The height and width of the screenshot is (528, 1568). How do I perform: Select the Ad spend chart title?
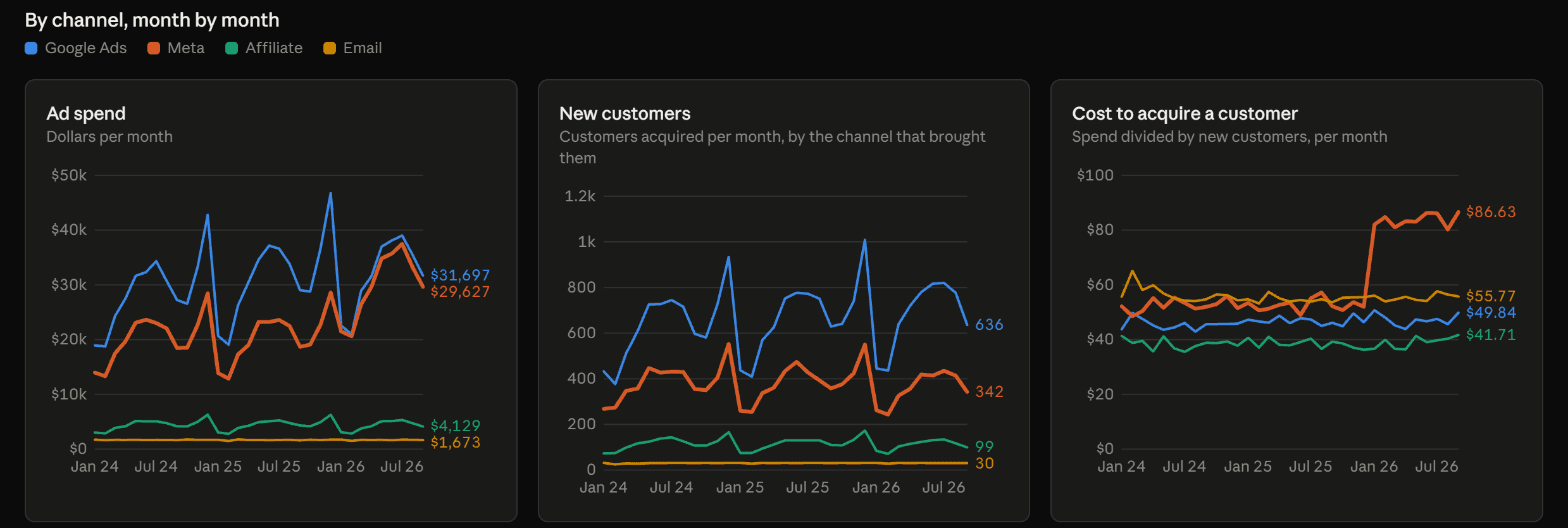coord(86,113)
